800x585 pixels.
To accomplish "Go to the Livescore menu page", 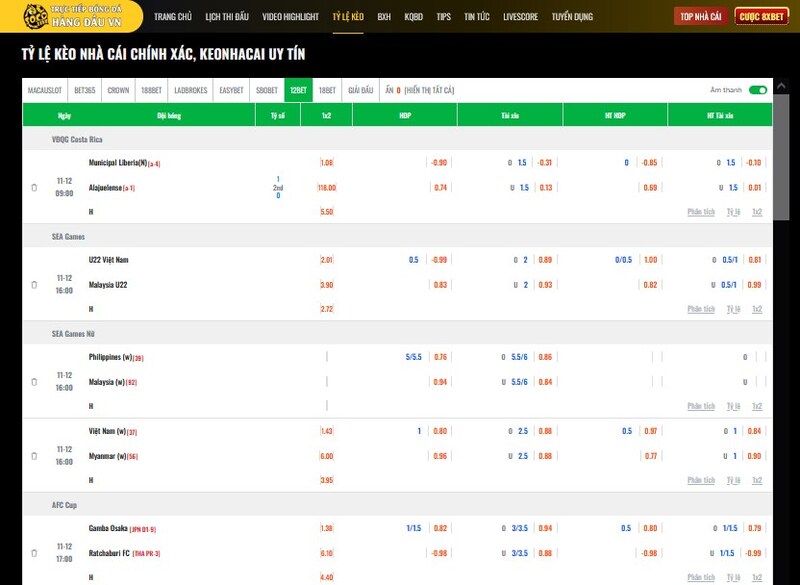I will tap(520, 17).
